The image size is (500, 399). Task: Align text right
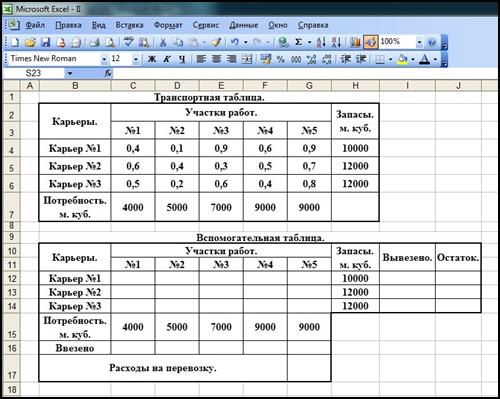click(231, 59)
